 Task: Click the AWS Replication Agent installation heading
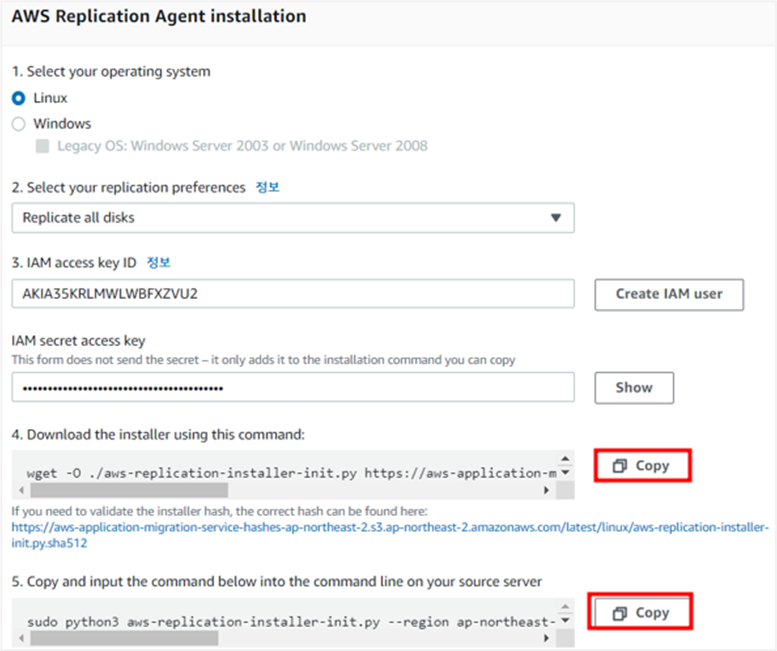tap(159, 16)
